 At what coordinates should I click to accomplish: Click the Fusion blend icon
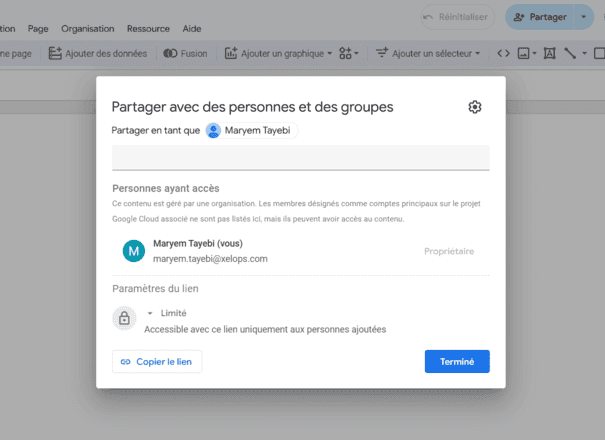[x=170, y=53]
